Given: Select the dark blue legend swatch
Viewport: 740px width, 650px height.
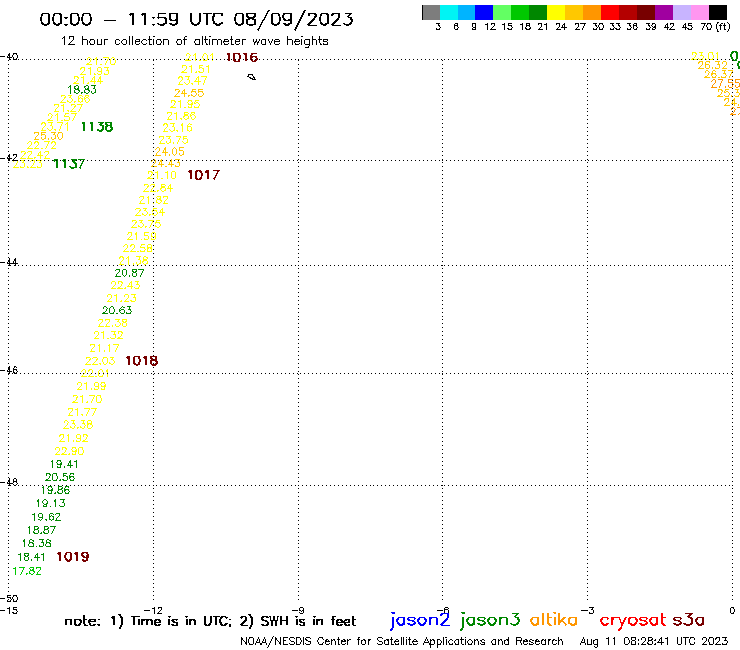Looking at the screenshot, I should pyautogui.click(x=484, y=12).
